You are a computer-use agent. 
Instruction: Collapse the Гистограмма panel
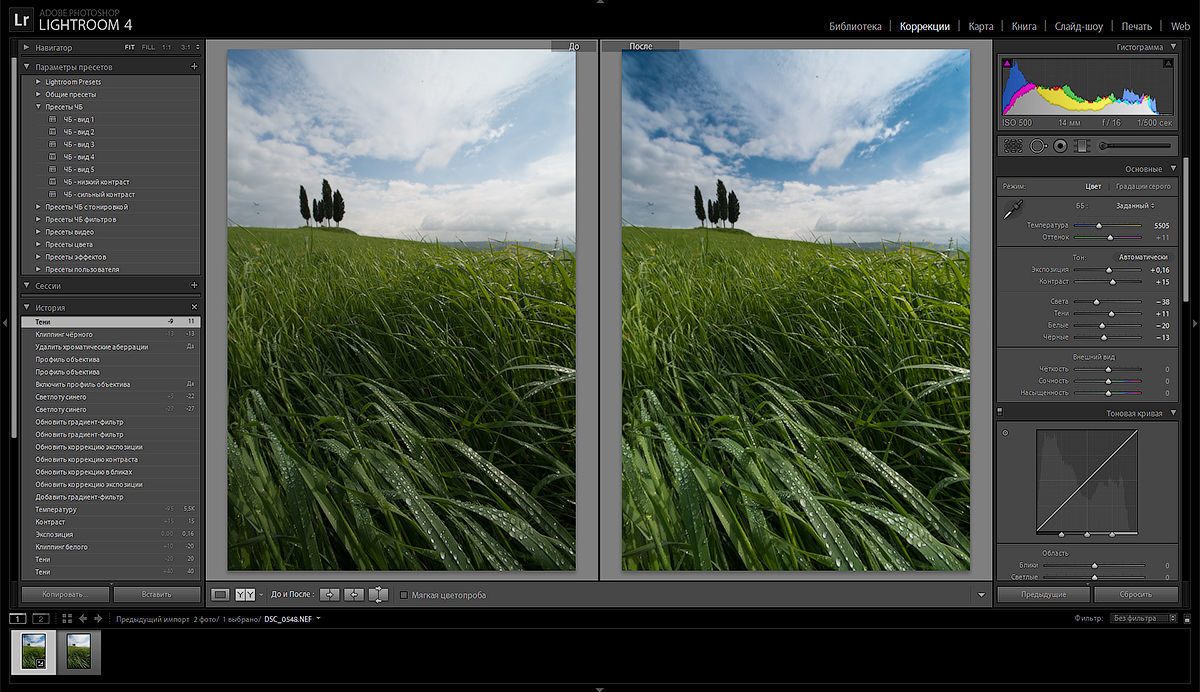[x=1171, y=47]
